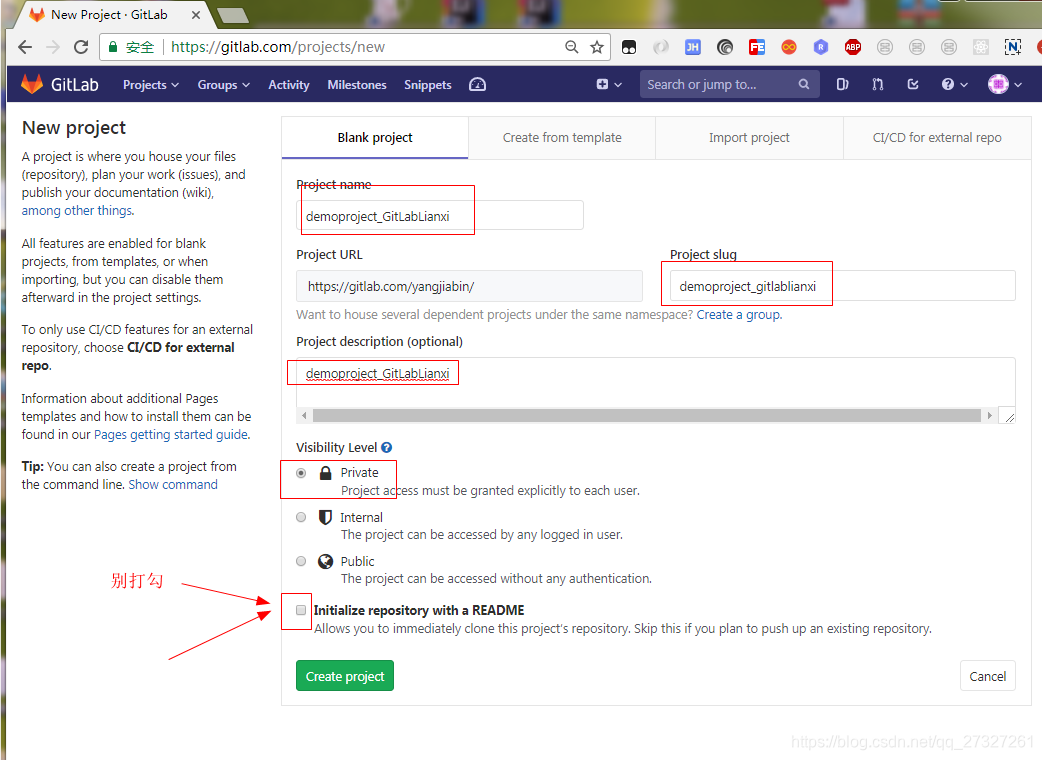Select the Public visibility radio button
Image resolution: width=1042 pixels, height=760 pixels.
pos(301,561)
